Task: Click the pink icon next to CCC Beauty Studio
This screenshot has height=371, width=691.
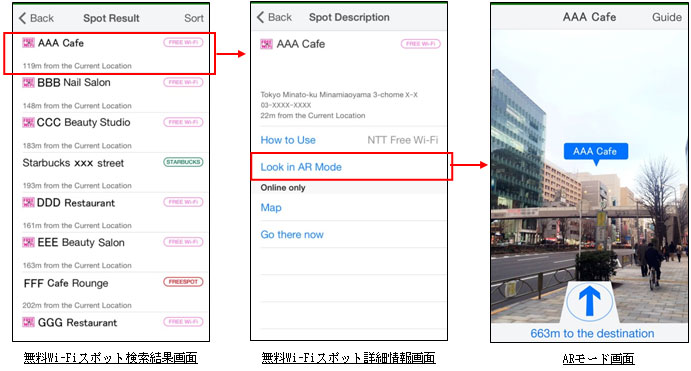Action: tap(28, 122)
